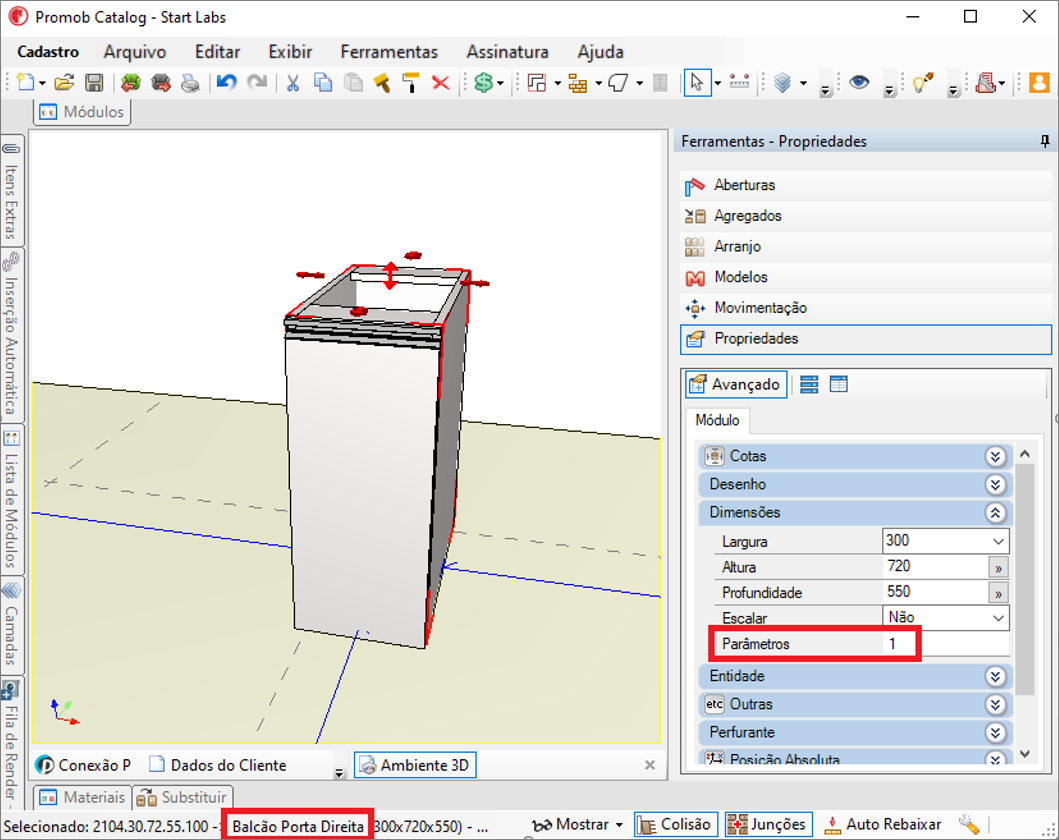
Task: Click the Open folder icon
Action: click(64, 83)
